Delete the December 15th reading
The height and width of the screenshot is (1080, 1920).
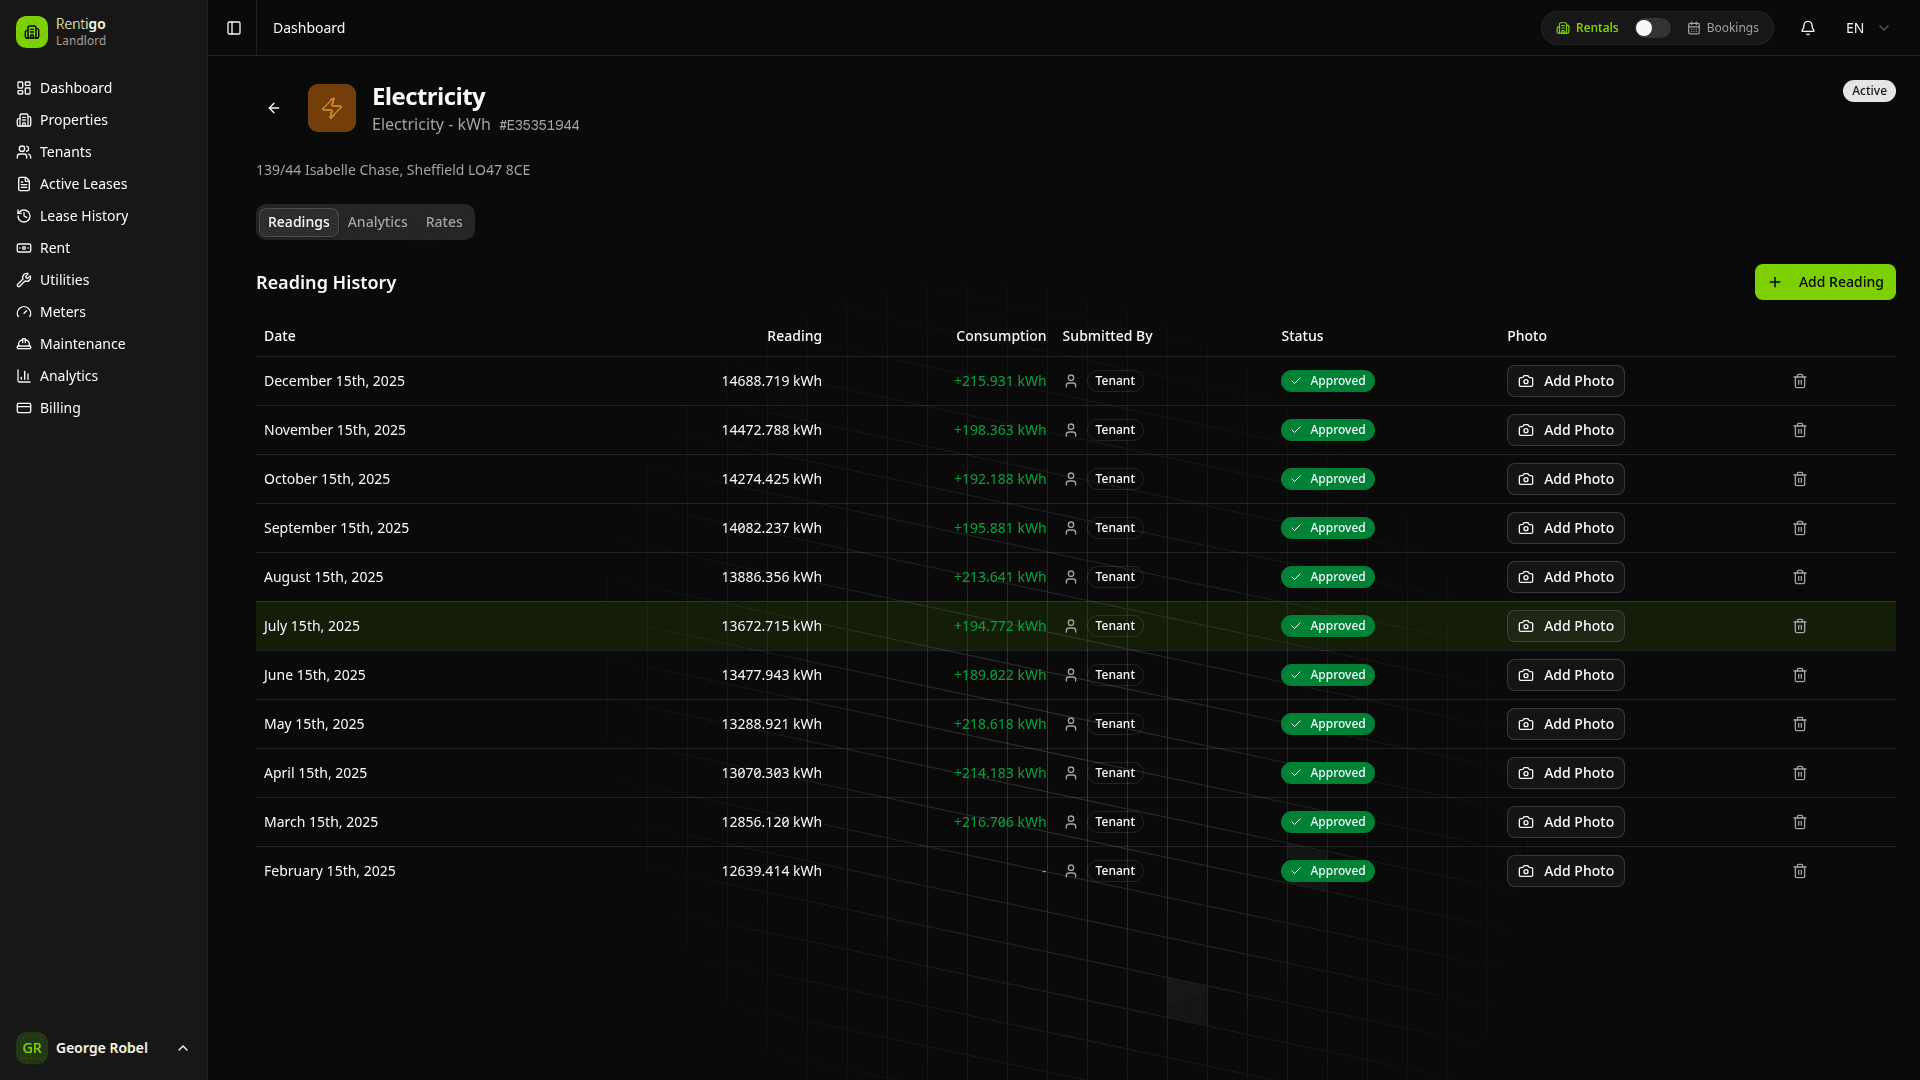click(x=1800, y=381)
